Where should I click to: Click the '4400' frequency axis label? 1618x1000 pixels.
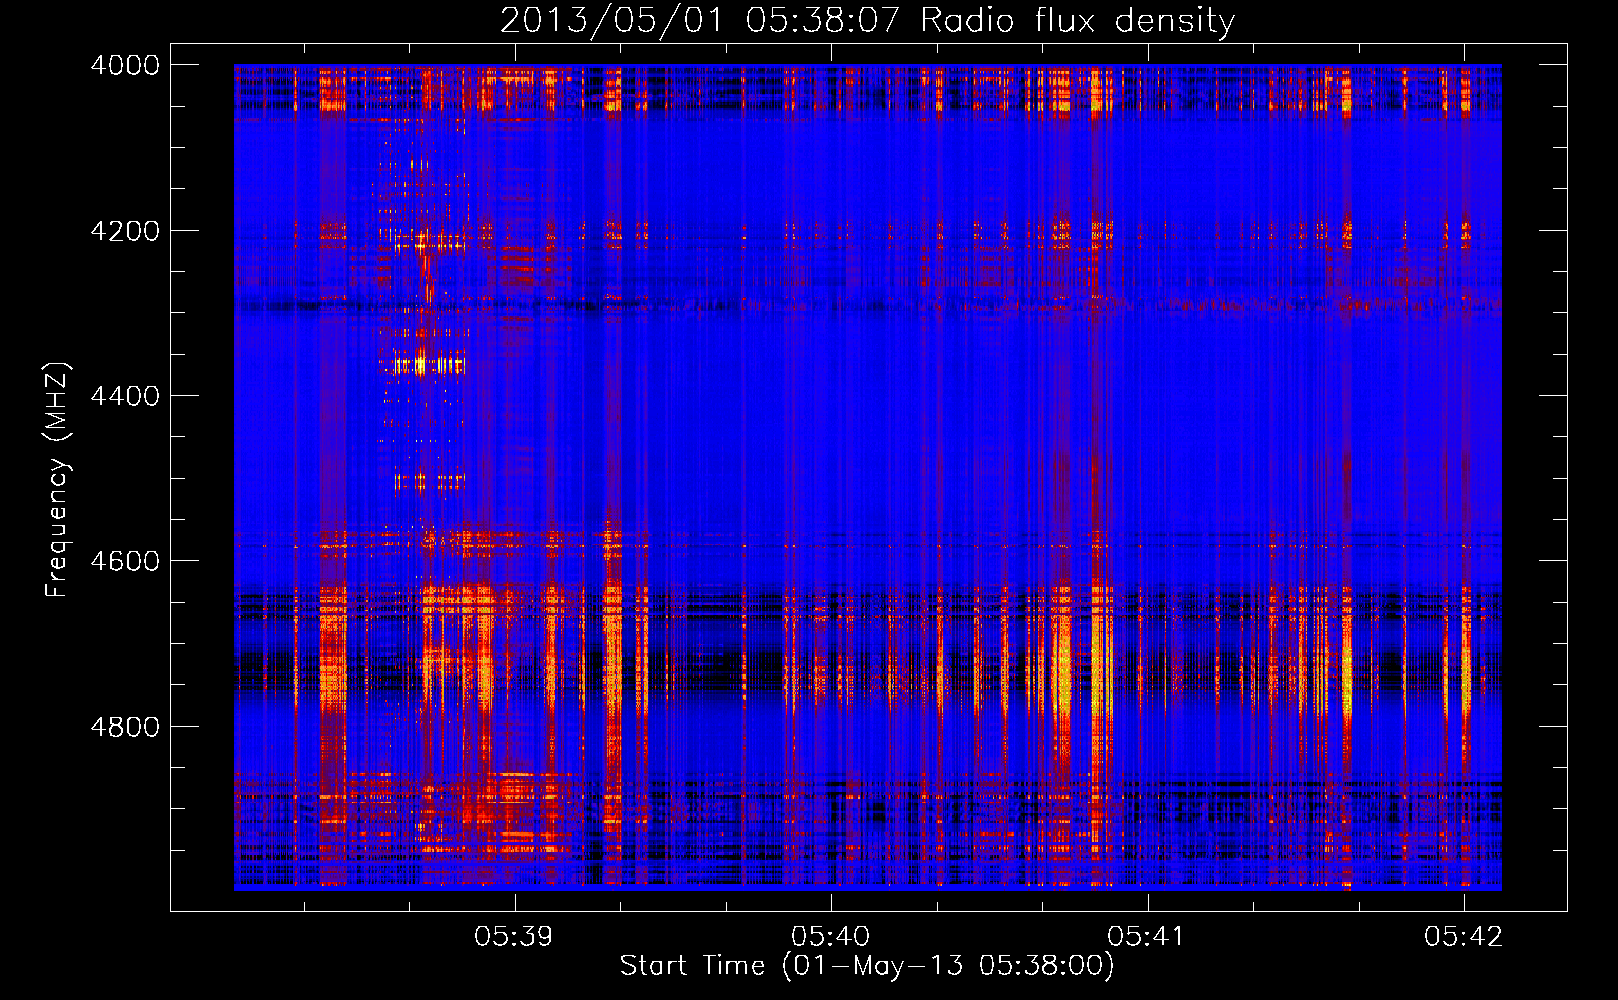pyautogui.click(x=125, y=396)
